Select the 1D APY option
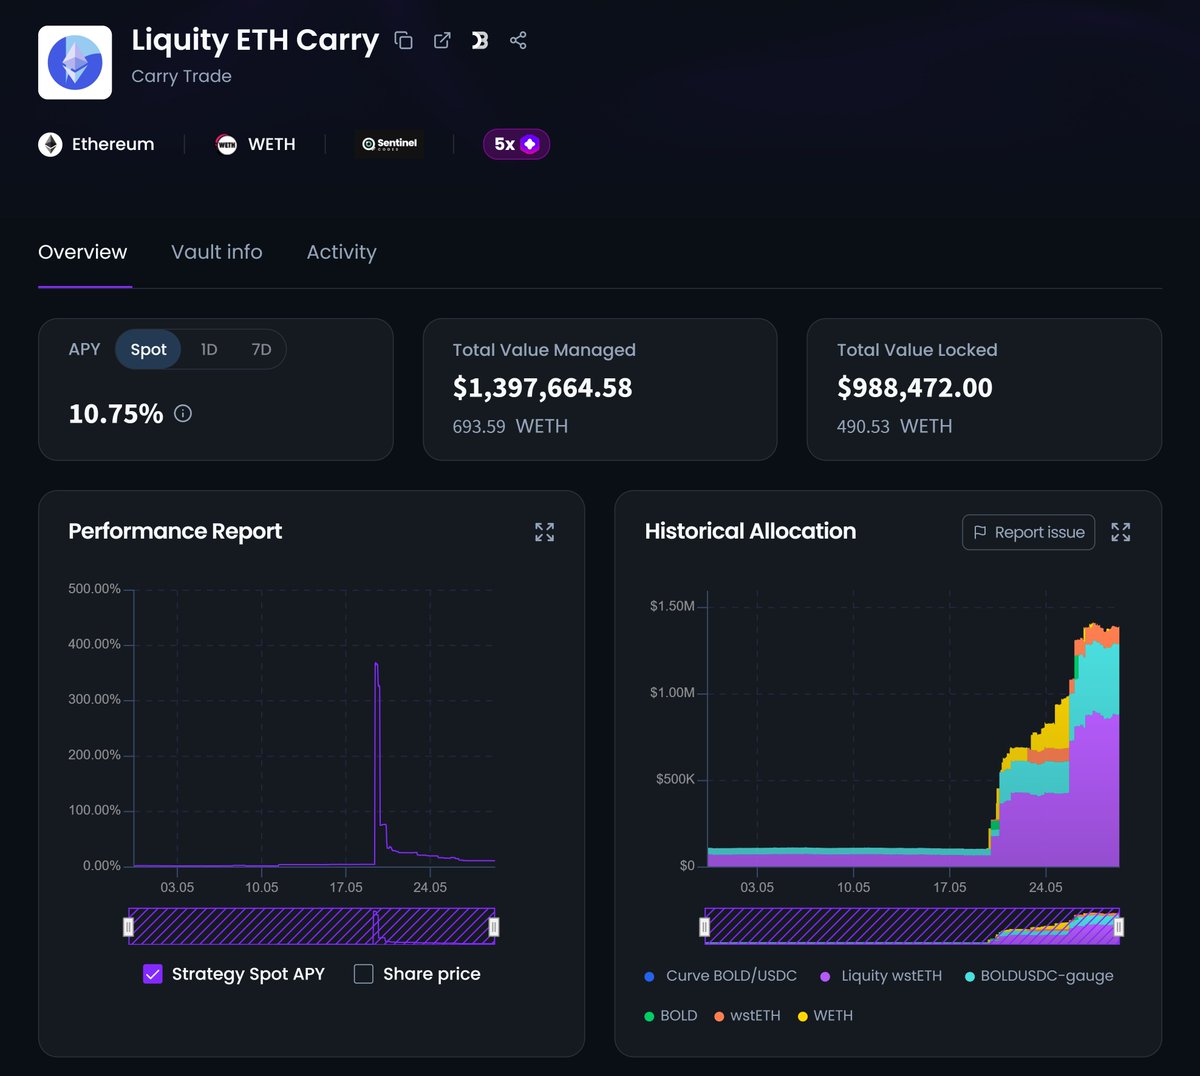1200x1076 pixels. [209, 349]
